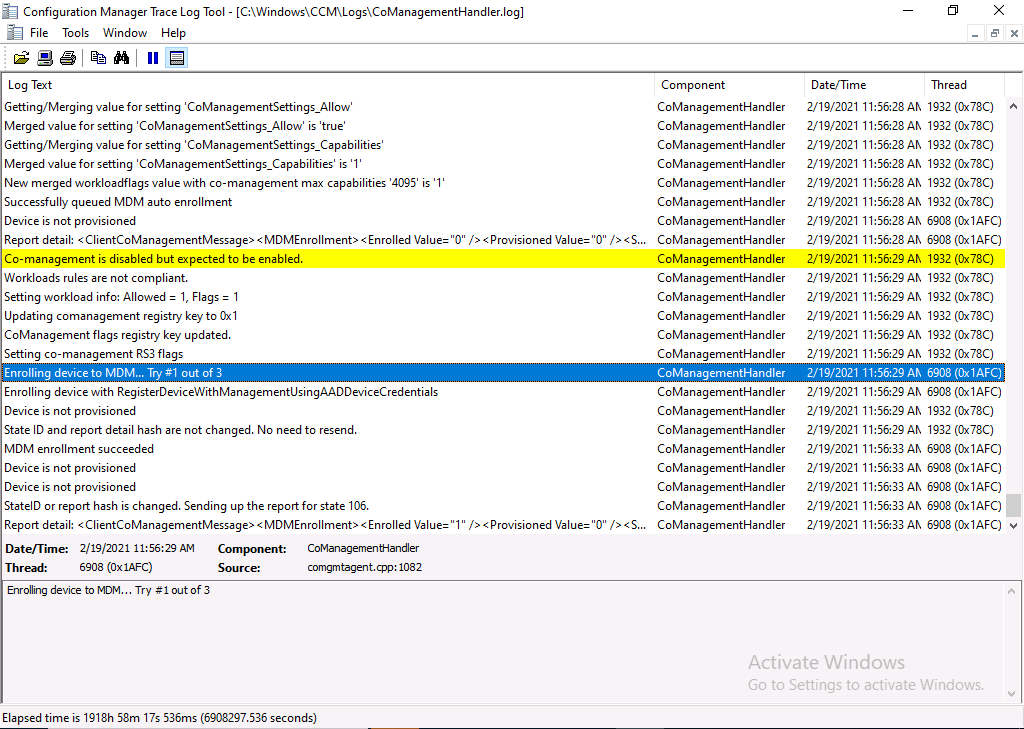Select the Report detail row with Enrolled Value="0"
The height and width of the screenshot is (729, 1024).
point(503,240)
